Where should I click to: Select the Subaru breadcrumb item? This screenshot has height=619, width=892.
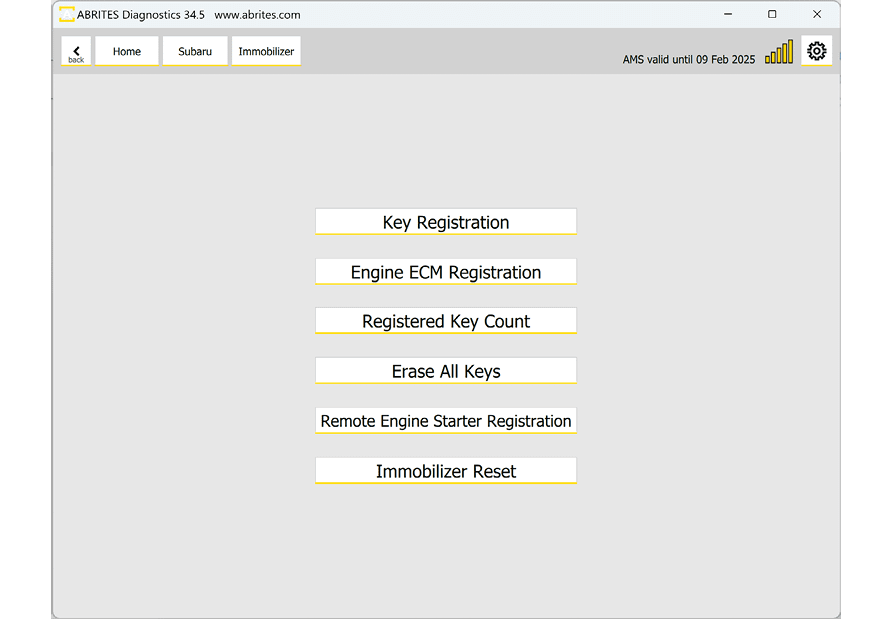[x=195, y=52]
